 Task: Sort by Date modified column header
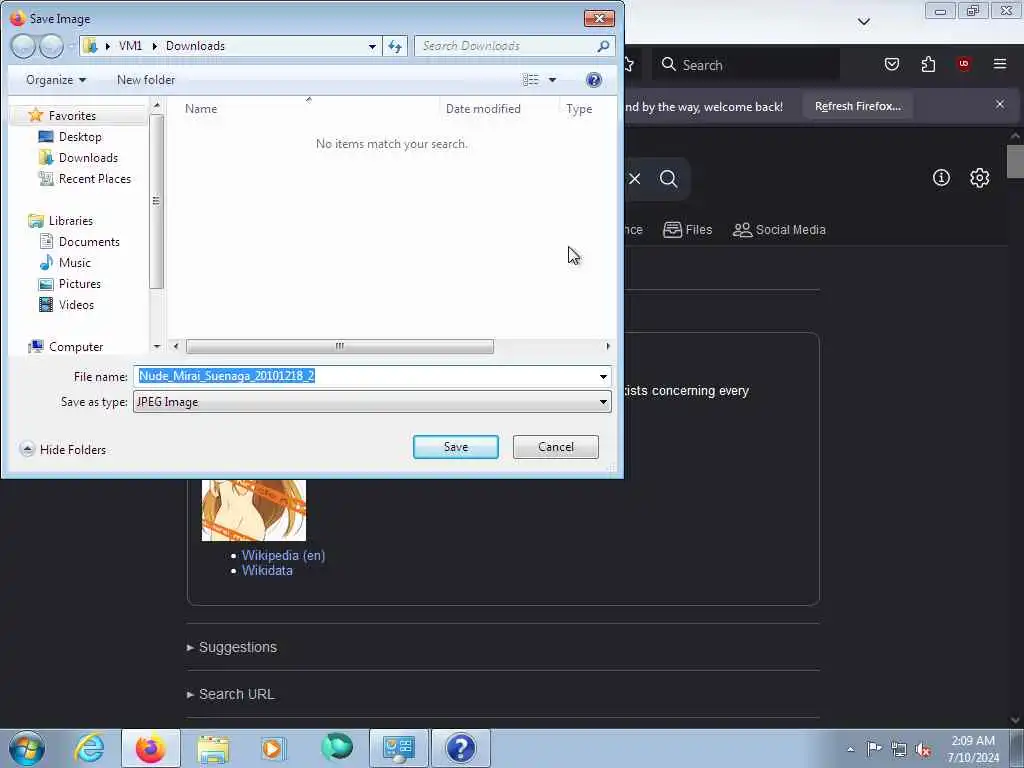click(483, 108)
